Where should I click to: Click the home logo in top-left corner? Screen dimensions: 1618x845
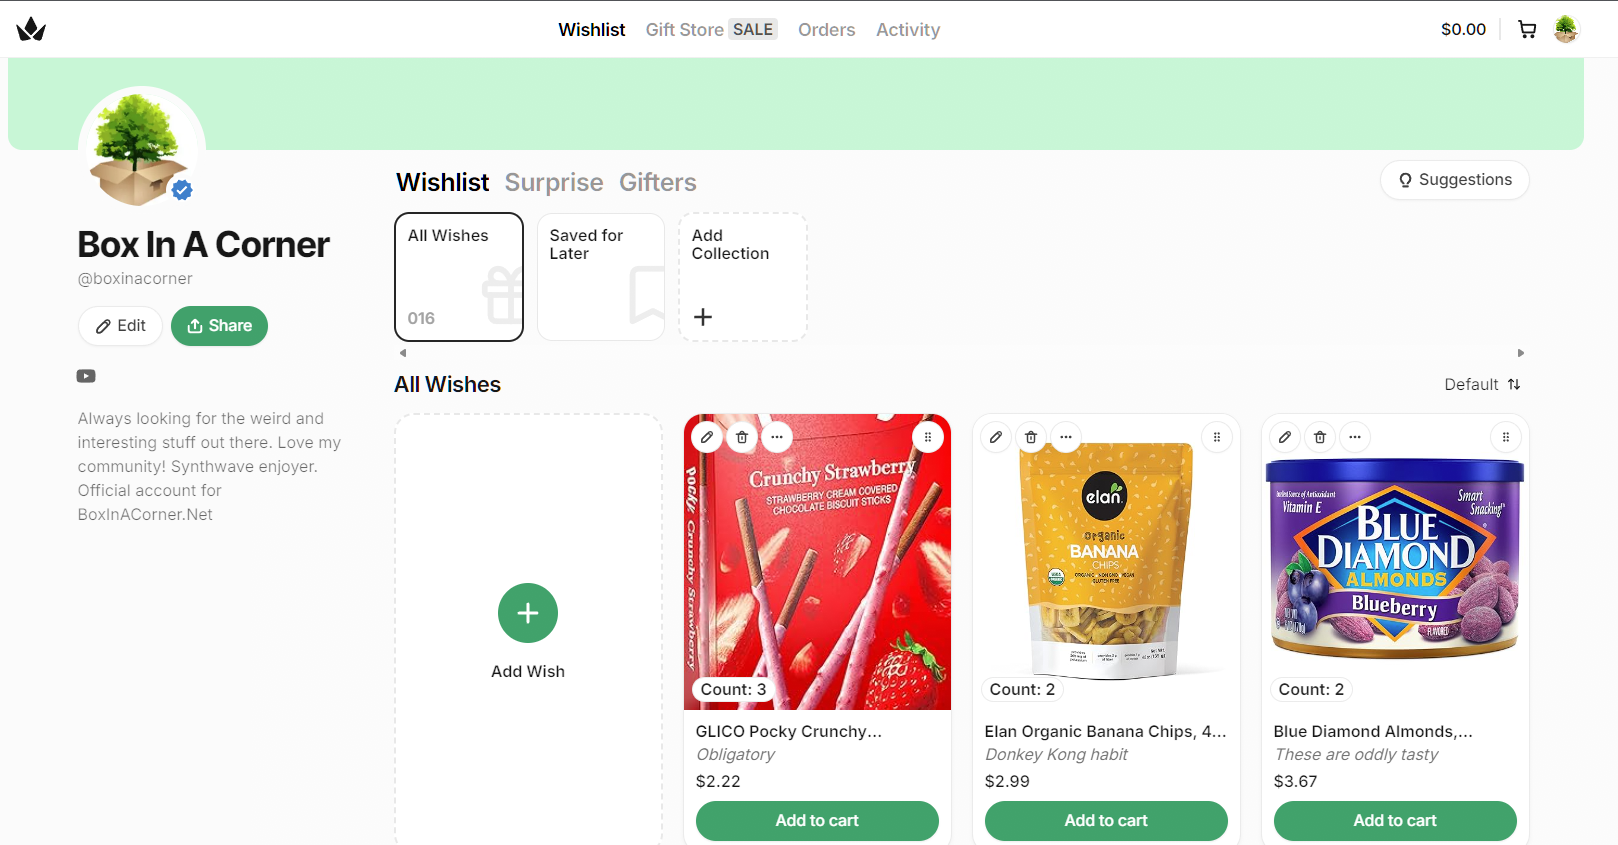(x=31, y=29)
